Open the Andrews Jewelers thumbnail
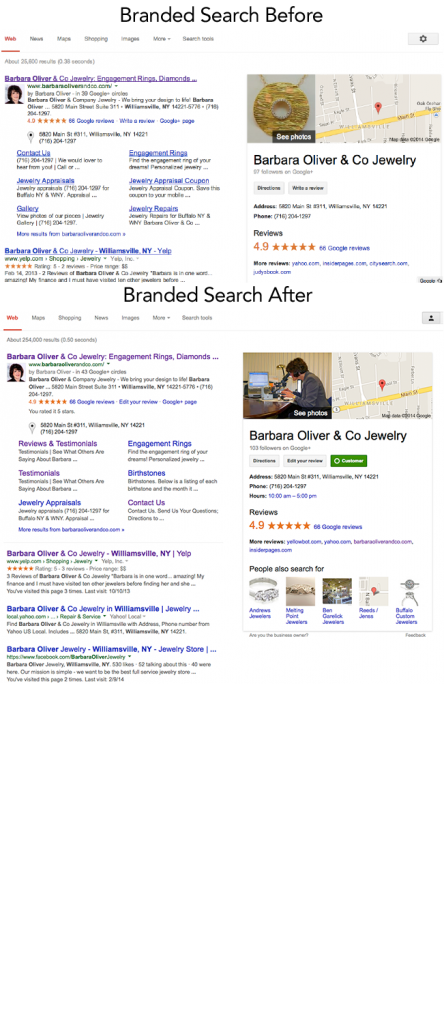This screenshot has width=444, height=1024. 264,591
